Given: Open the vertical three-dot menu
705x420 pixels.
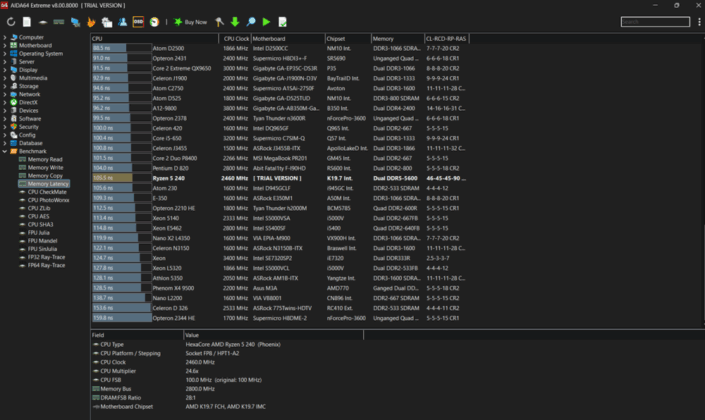Looking at the screenshot, I should pyautogui.click(x=699, y=22).
